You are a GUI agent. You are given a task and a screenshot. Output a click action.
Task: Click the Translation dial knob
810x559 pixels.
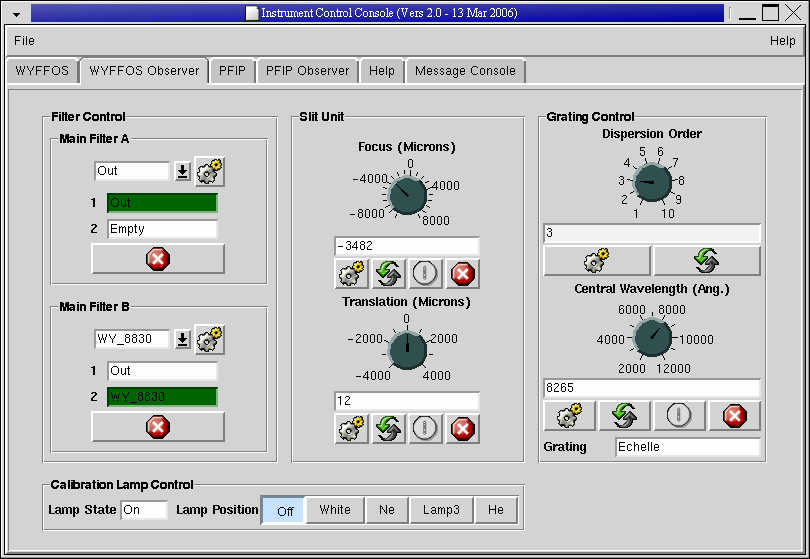[408, 350]
